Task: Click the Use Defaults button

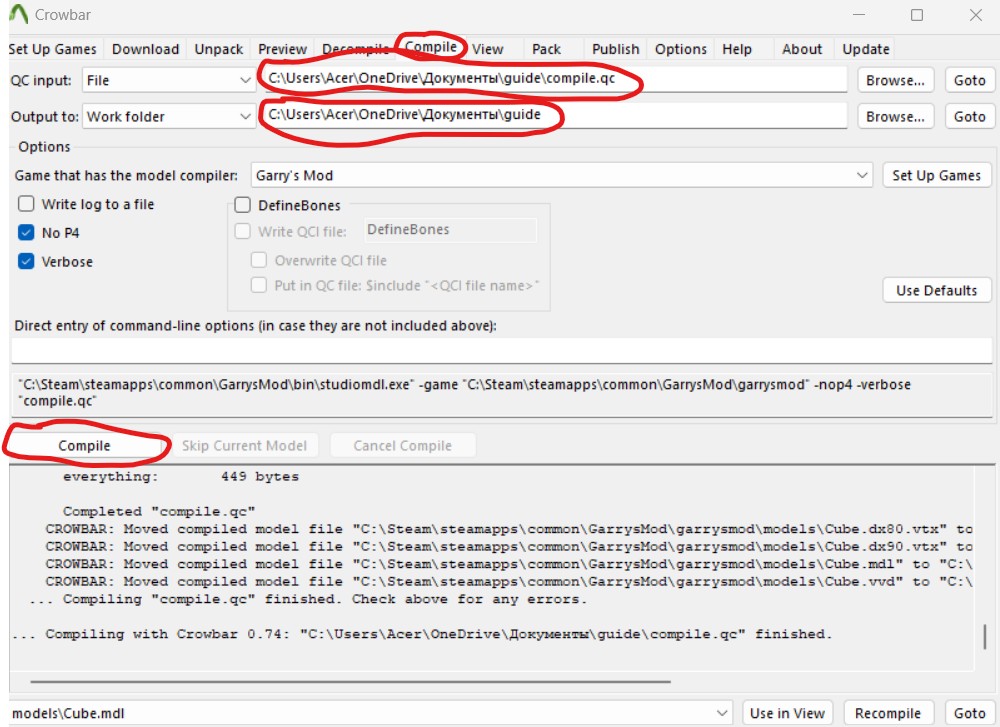Action: pyautogui.click(x=936, y=290)
